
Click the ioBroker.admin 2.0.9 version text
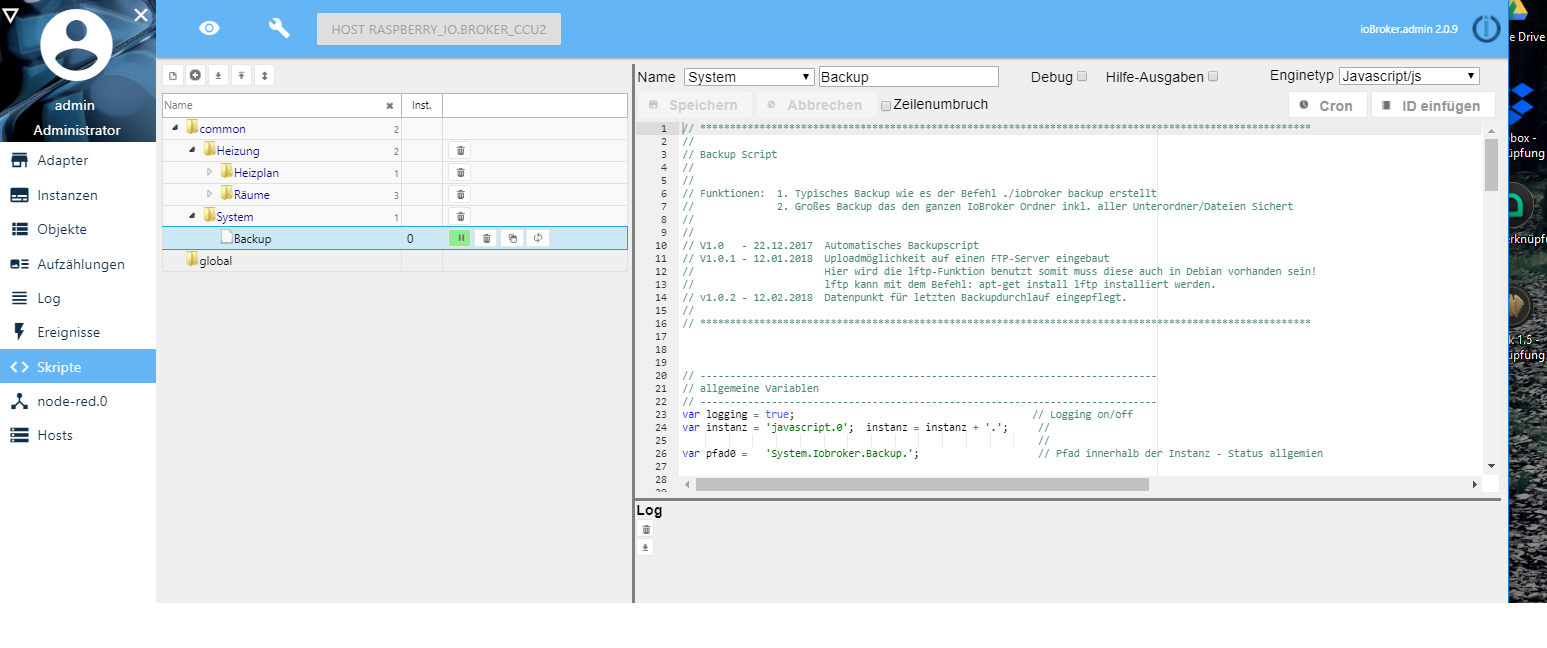click(1409, 29)
